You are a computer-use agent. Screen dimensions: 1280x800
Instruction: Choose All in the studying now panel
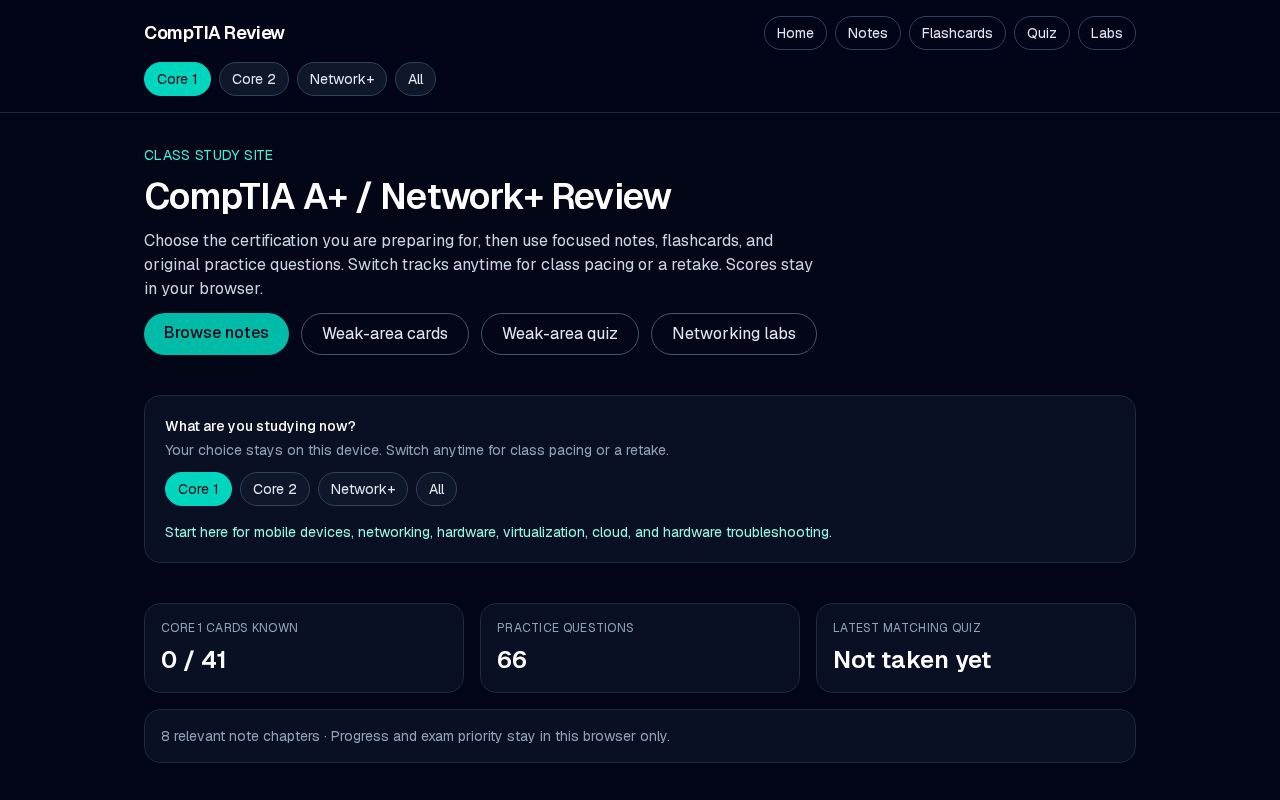pos(436,489)
